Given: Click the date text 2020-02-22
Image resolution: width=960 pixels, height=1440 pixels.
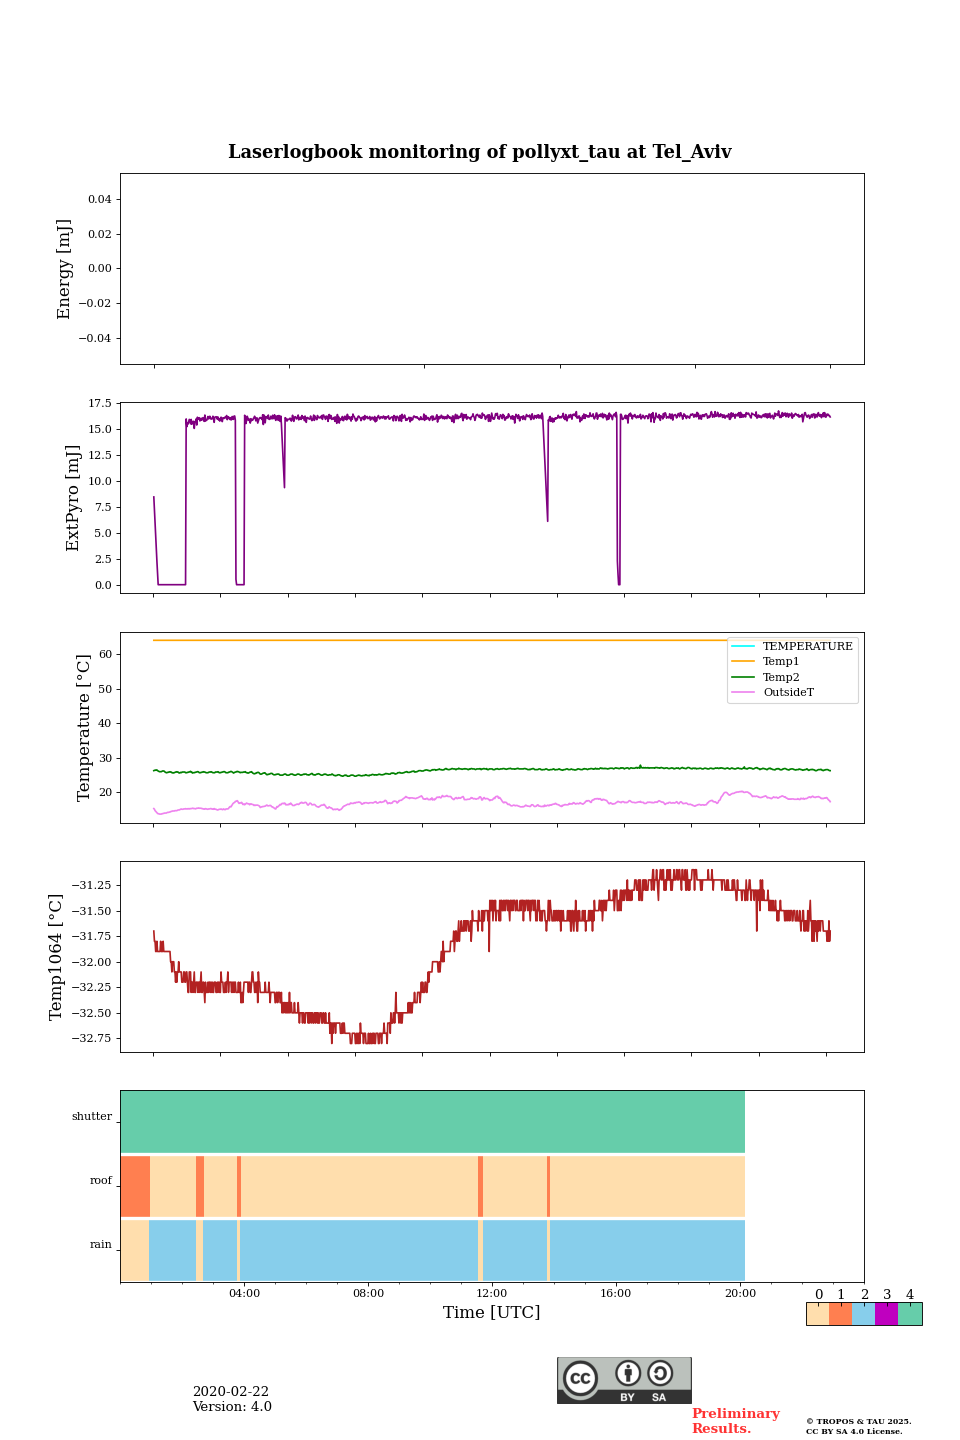Looking at the screenshot, I should 231,1392.
